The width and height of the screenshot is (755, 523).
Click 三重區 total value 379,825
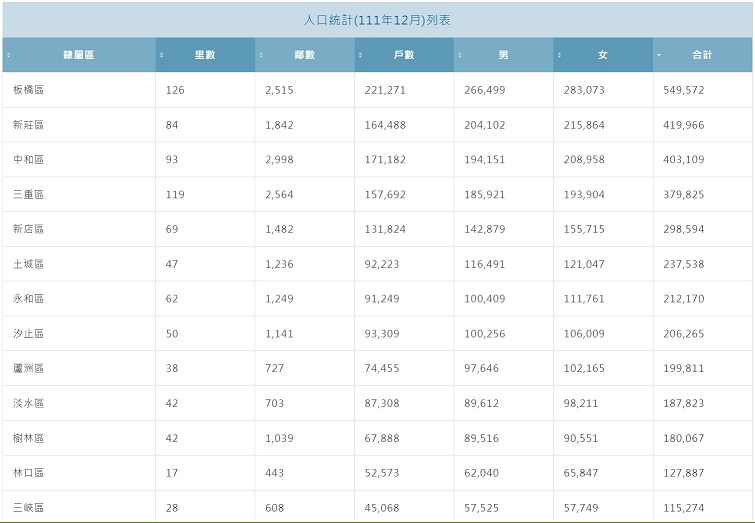(682, 195)
